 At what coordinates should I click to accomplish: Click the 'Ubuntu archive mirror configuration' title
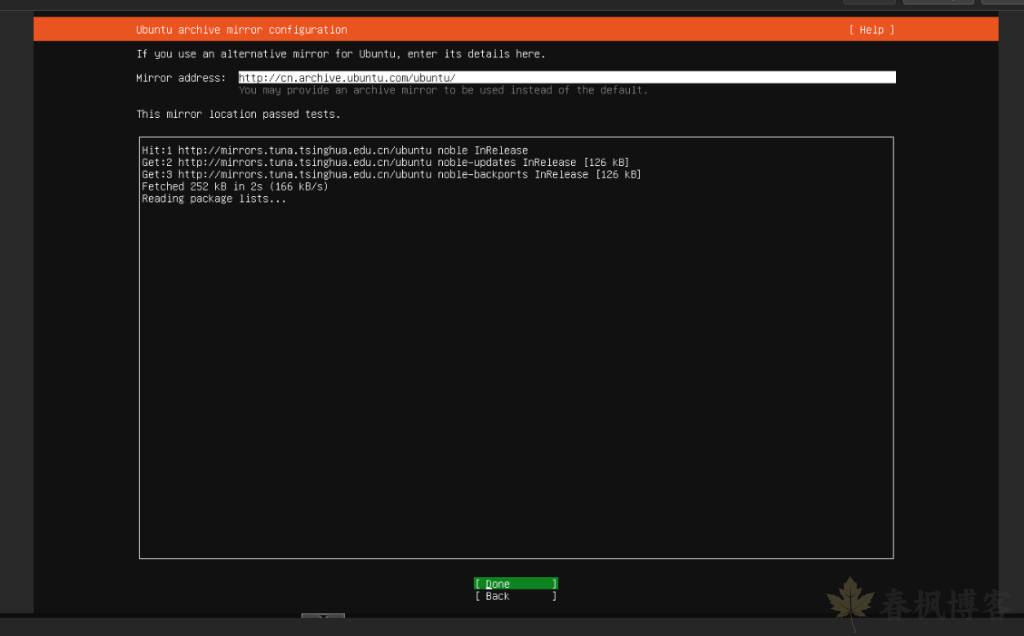[x=242, y=30]
